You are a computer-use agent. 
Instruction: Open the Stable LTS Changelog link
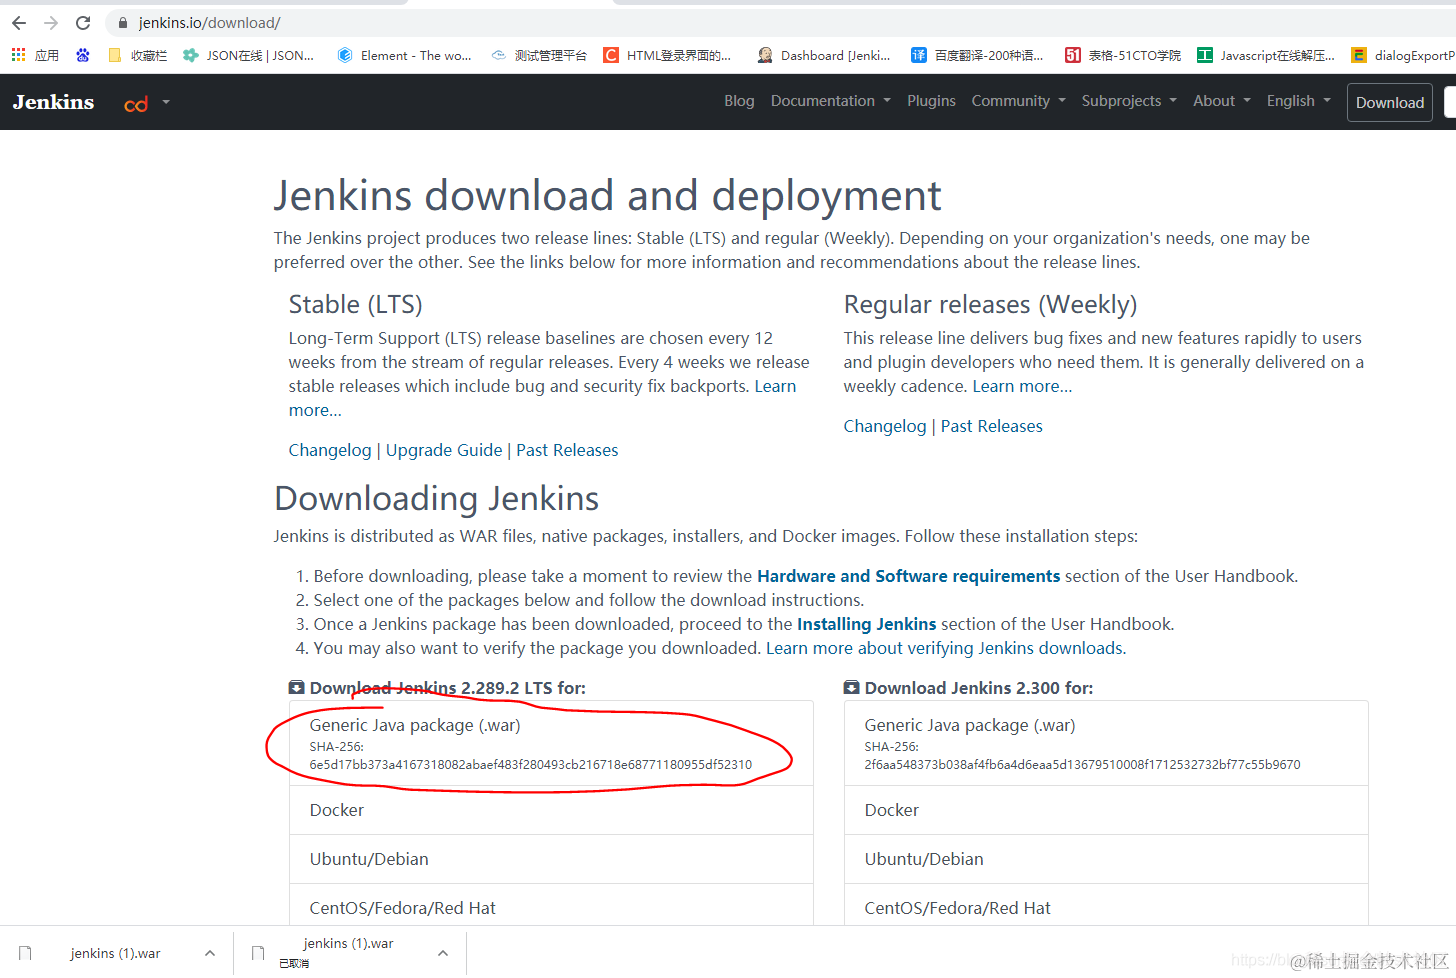(330, 450)
